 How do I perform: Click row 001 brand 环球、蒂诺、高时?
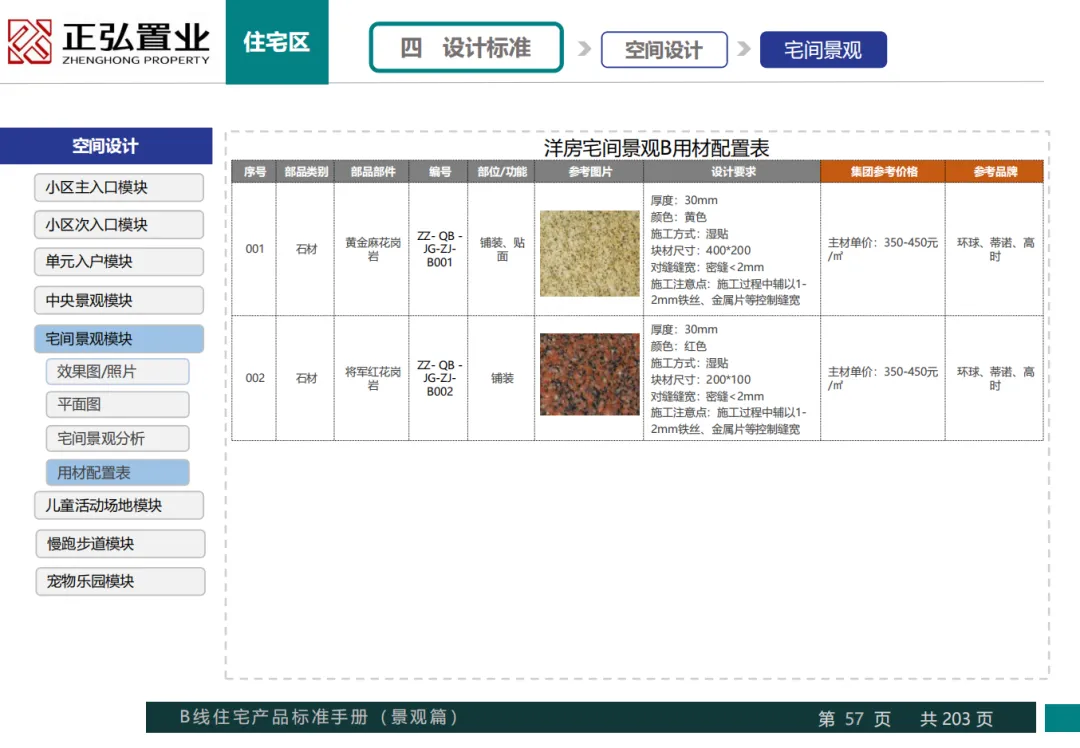(x=995, y=249)
